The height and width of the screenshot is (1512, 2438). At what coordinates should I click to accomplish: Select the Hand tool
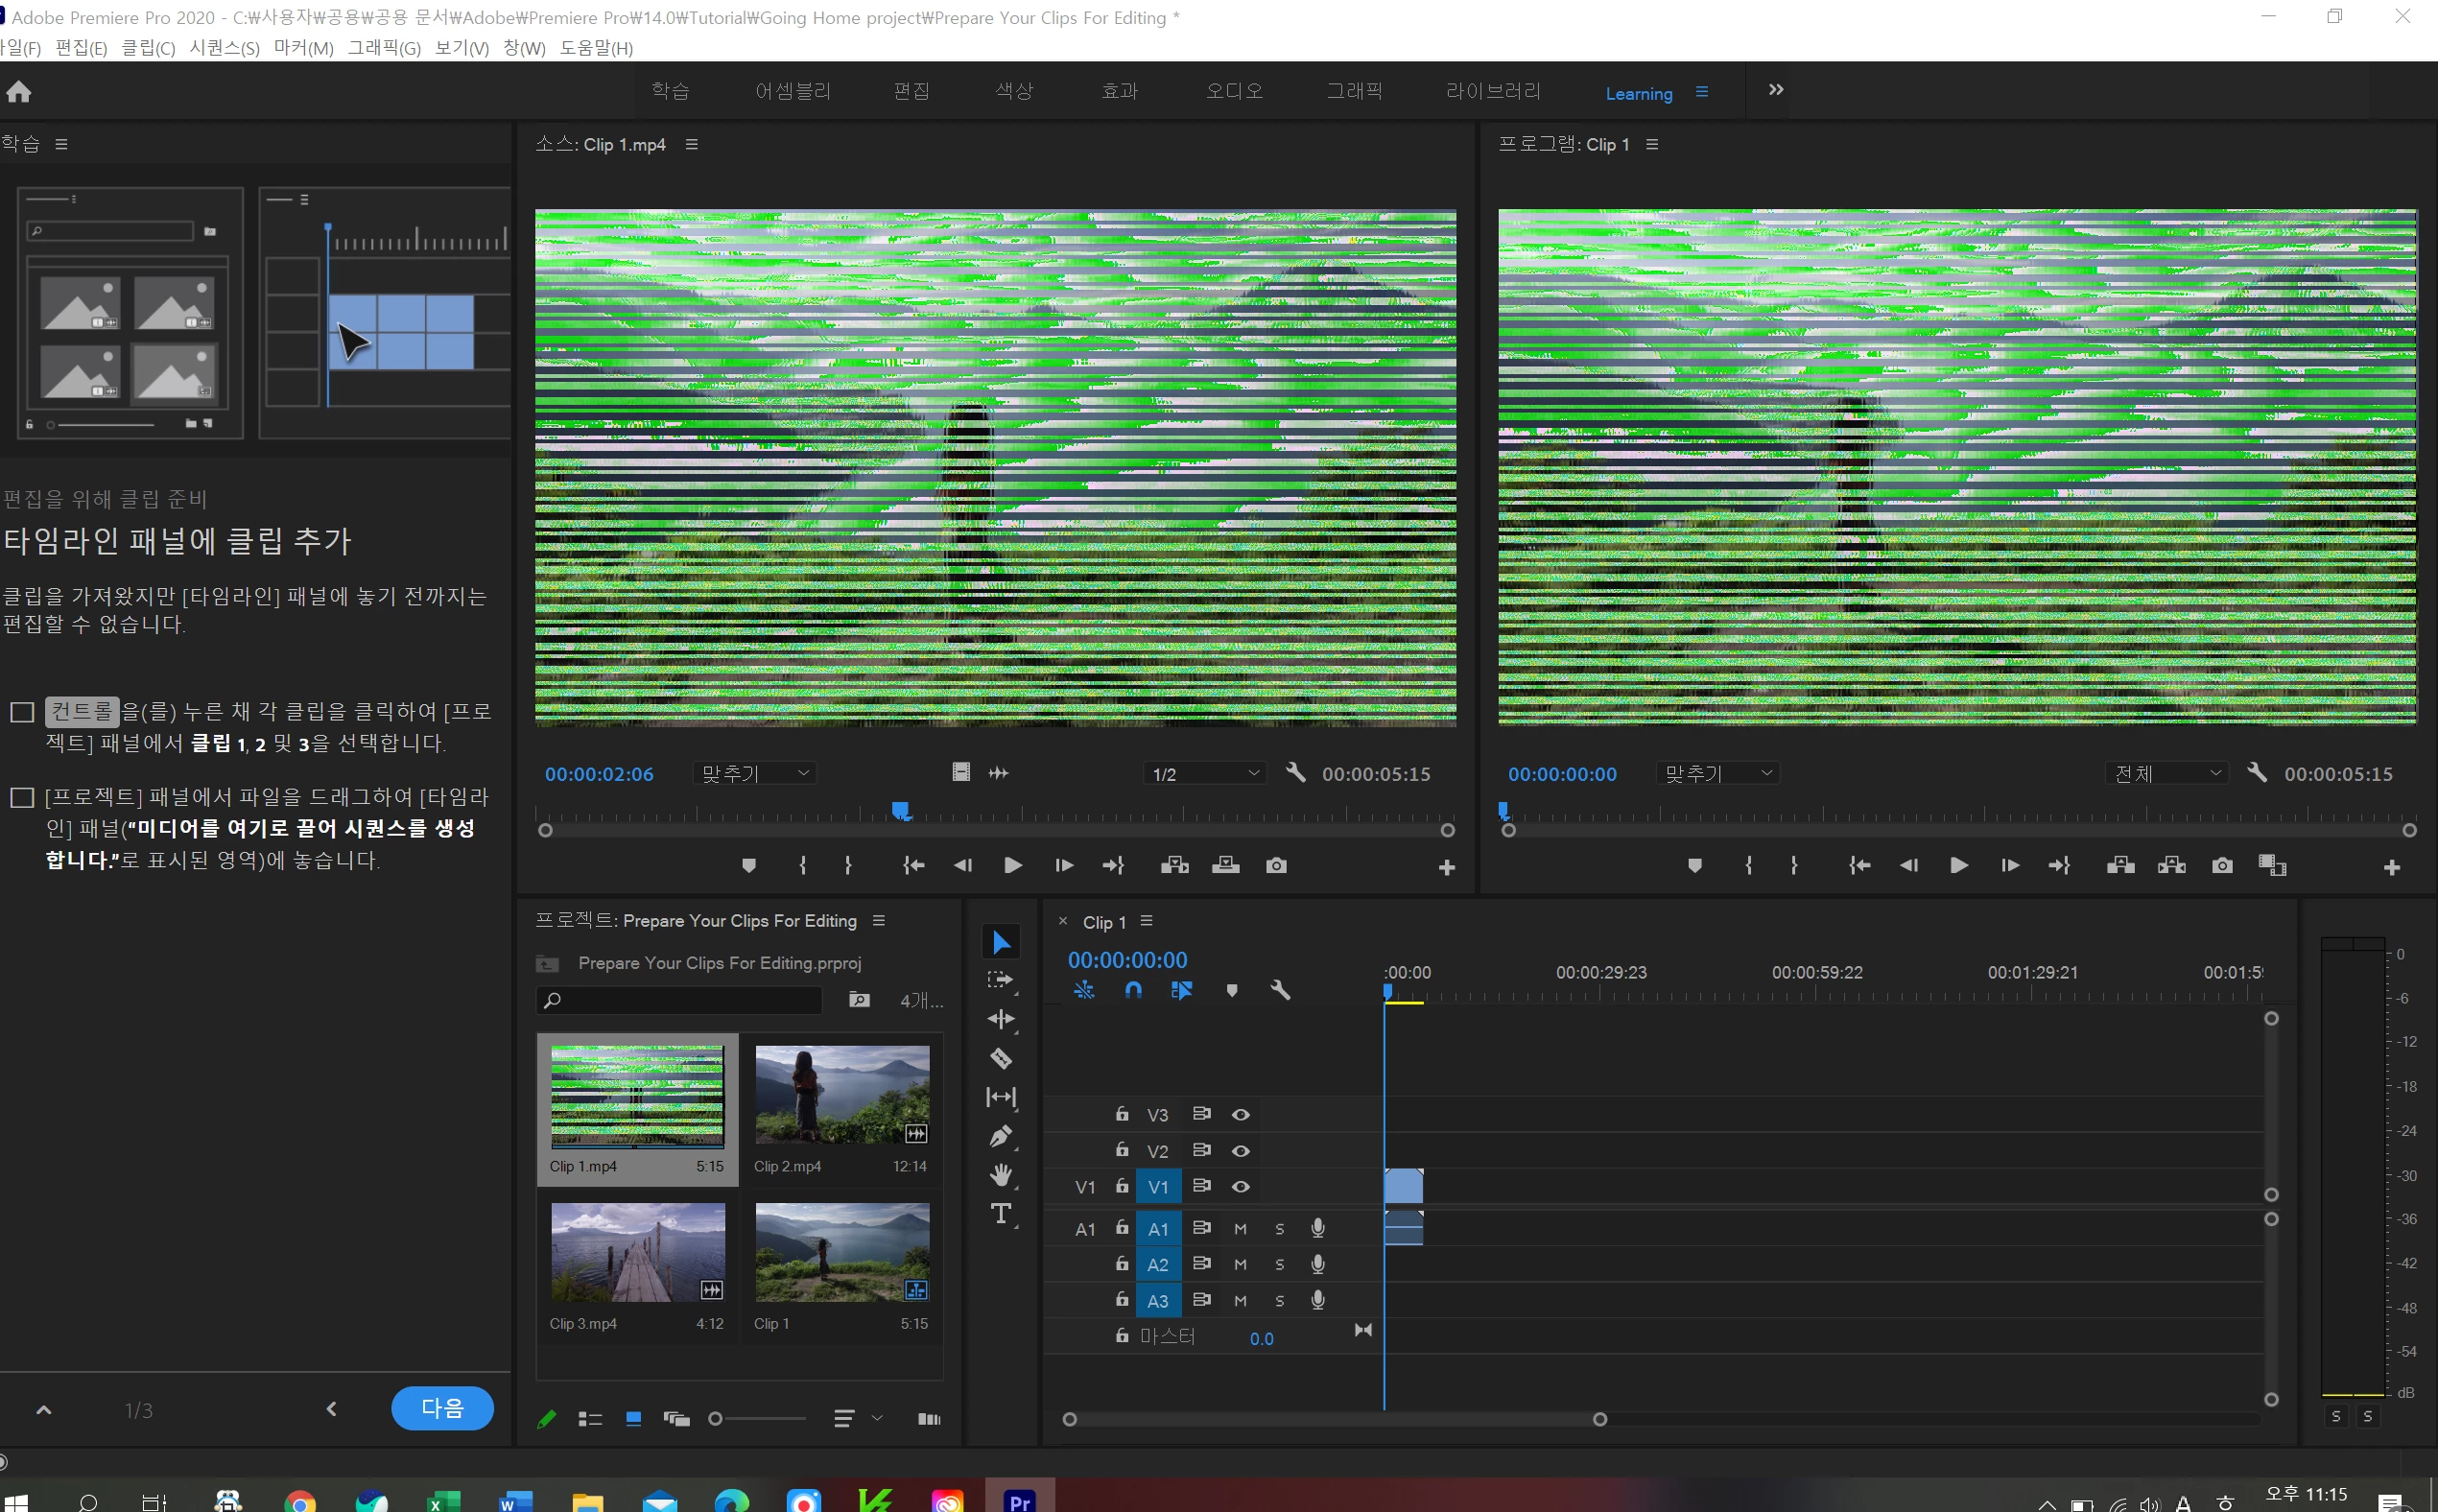coord(1001,1175)
